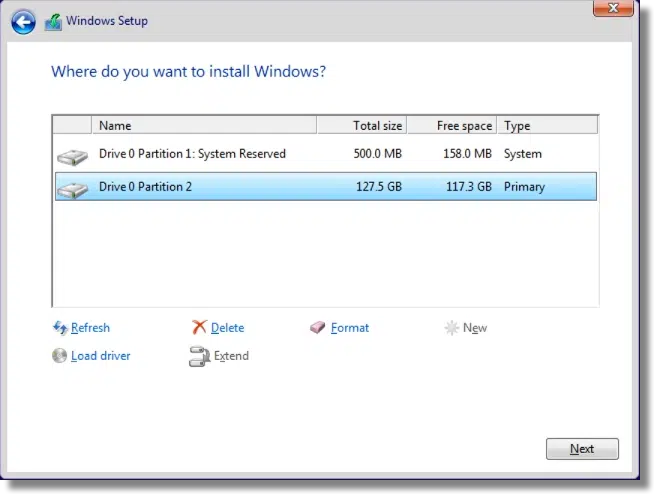This screenshot has height=494, width=654.
Task: Click the 117.3 GB free space cell
Action: (x=469, y=187)
